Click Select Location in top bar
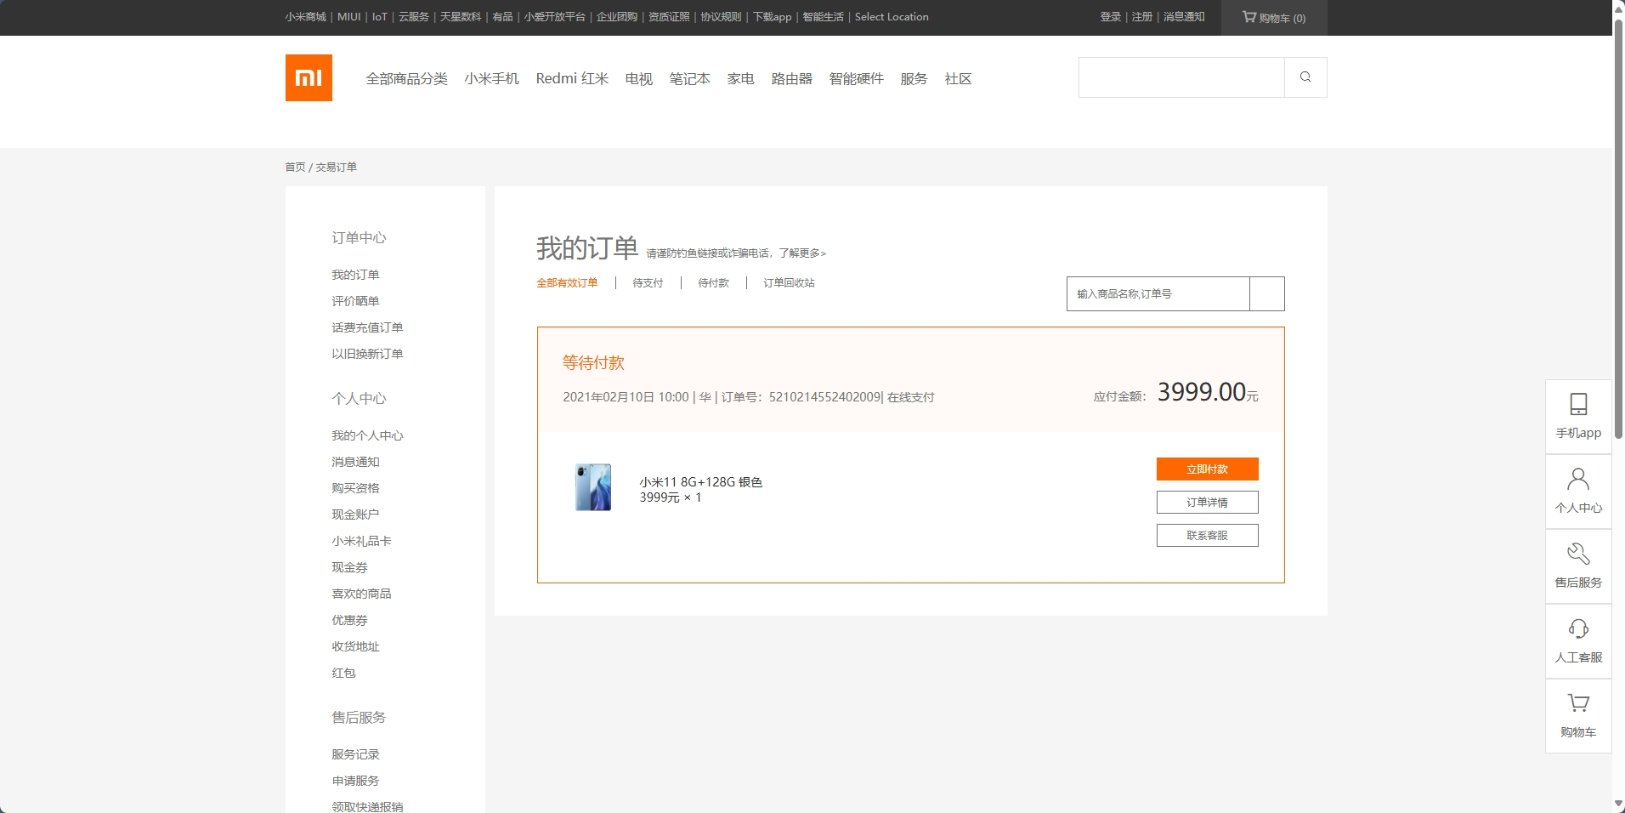This screenshot has height=813, width=1625. click(x=891, y=17)
